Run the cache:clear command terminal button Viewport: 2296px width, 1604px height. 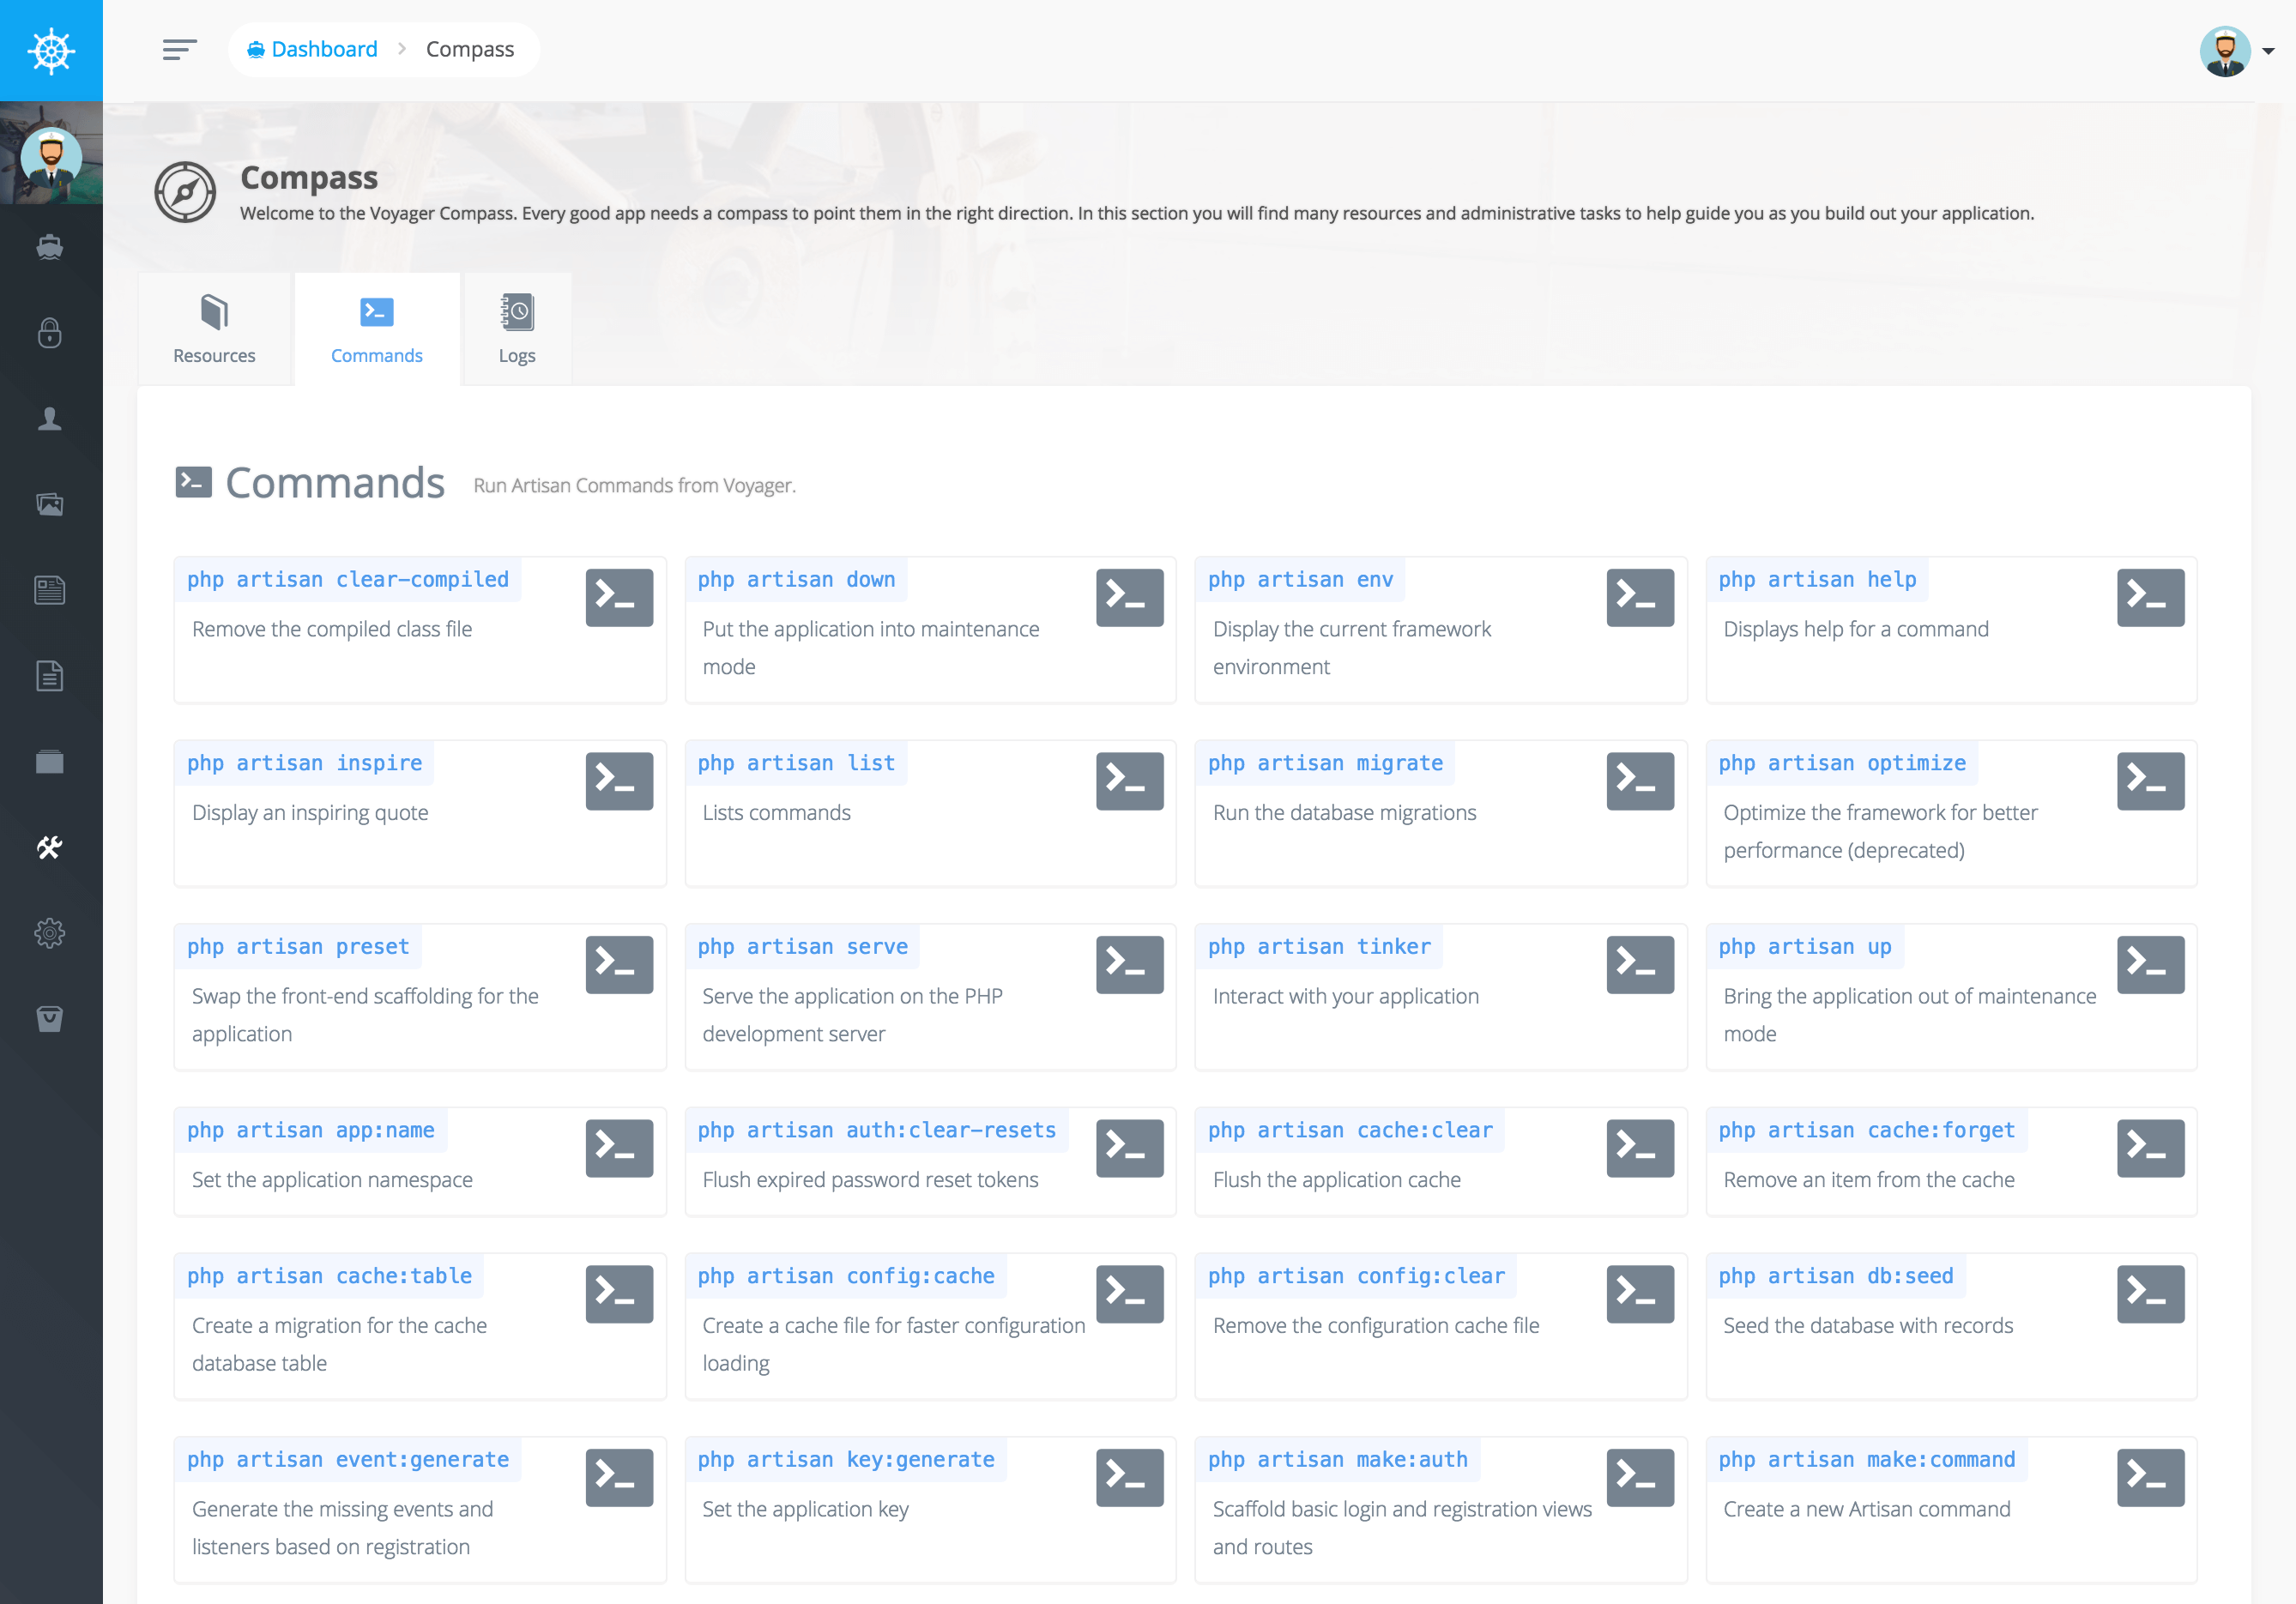pos(1639,1148)
